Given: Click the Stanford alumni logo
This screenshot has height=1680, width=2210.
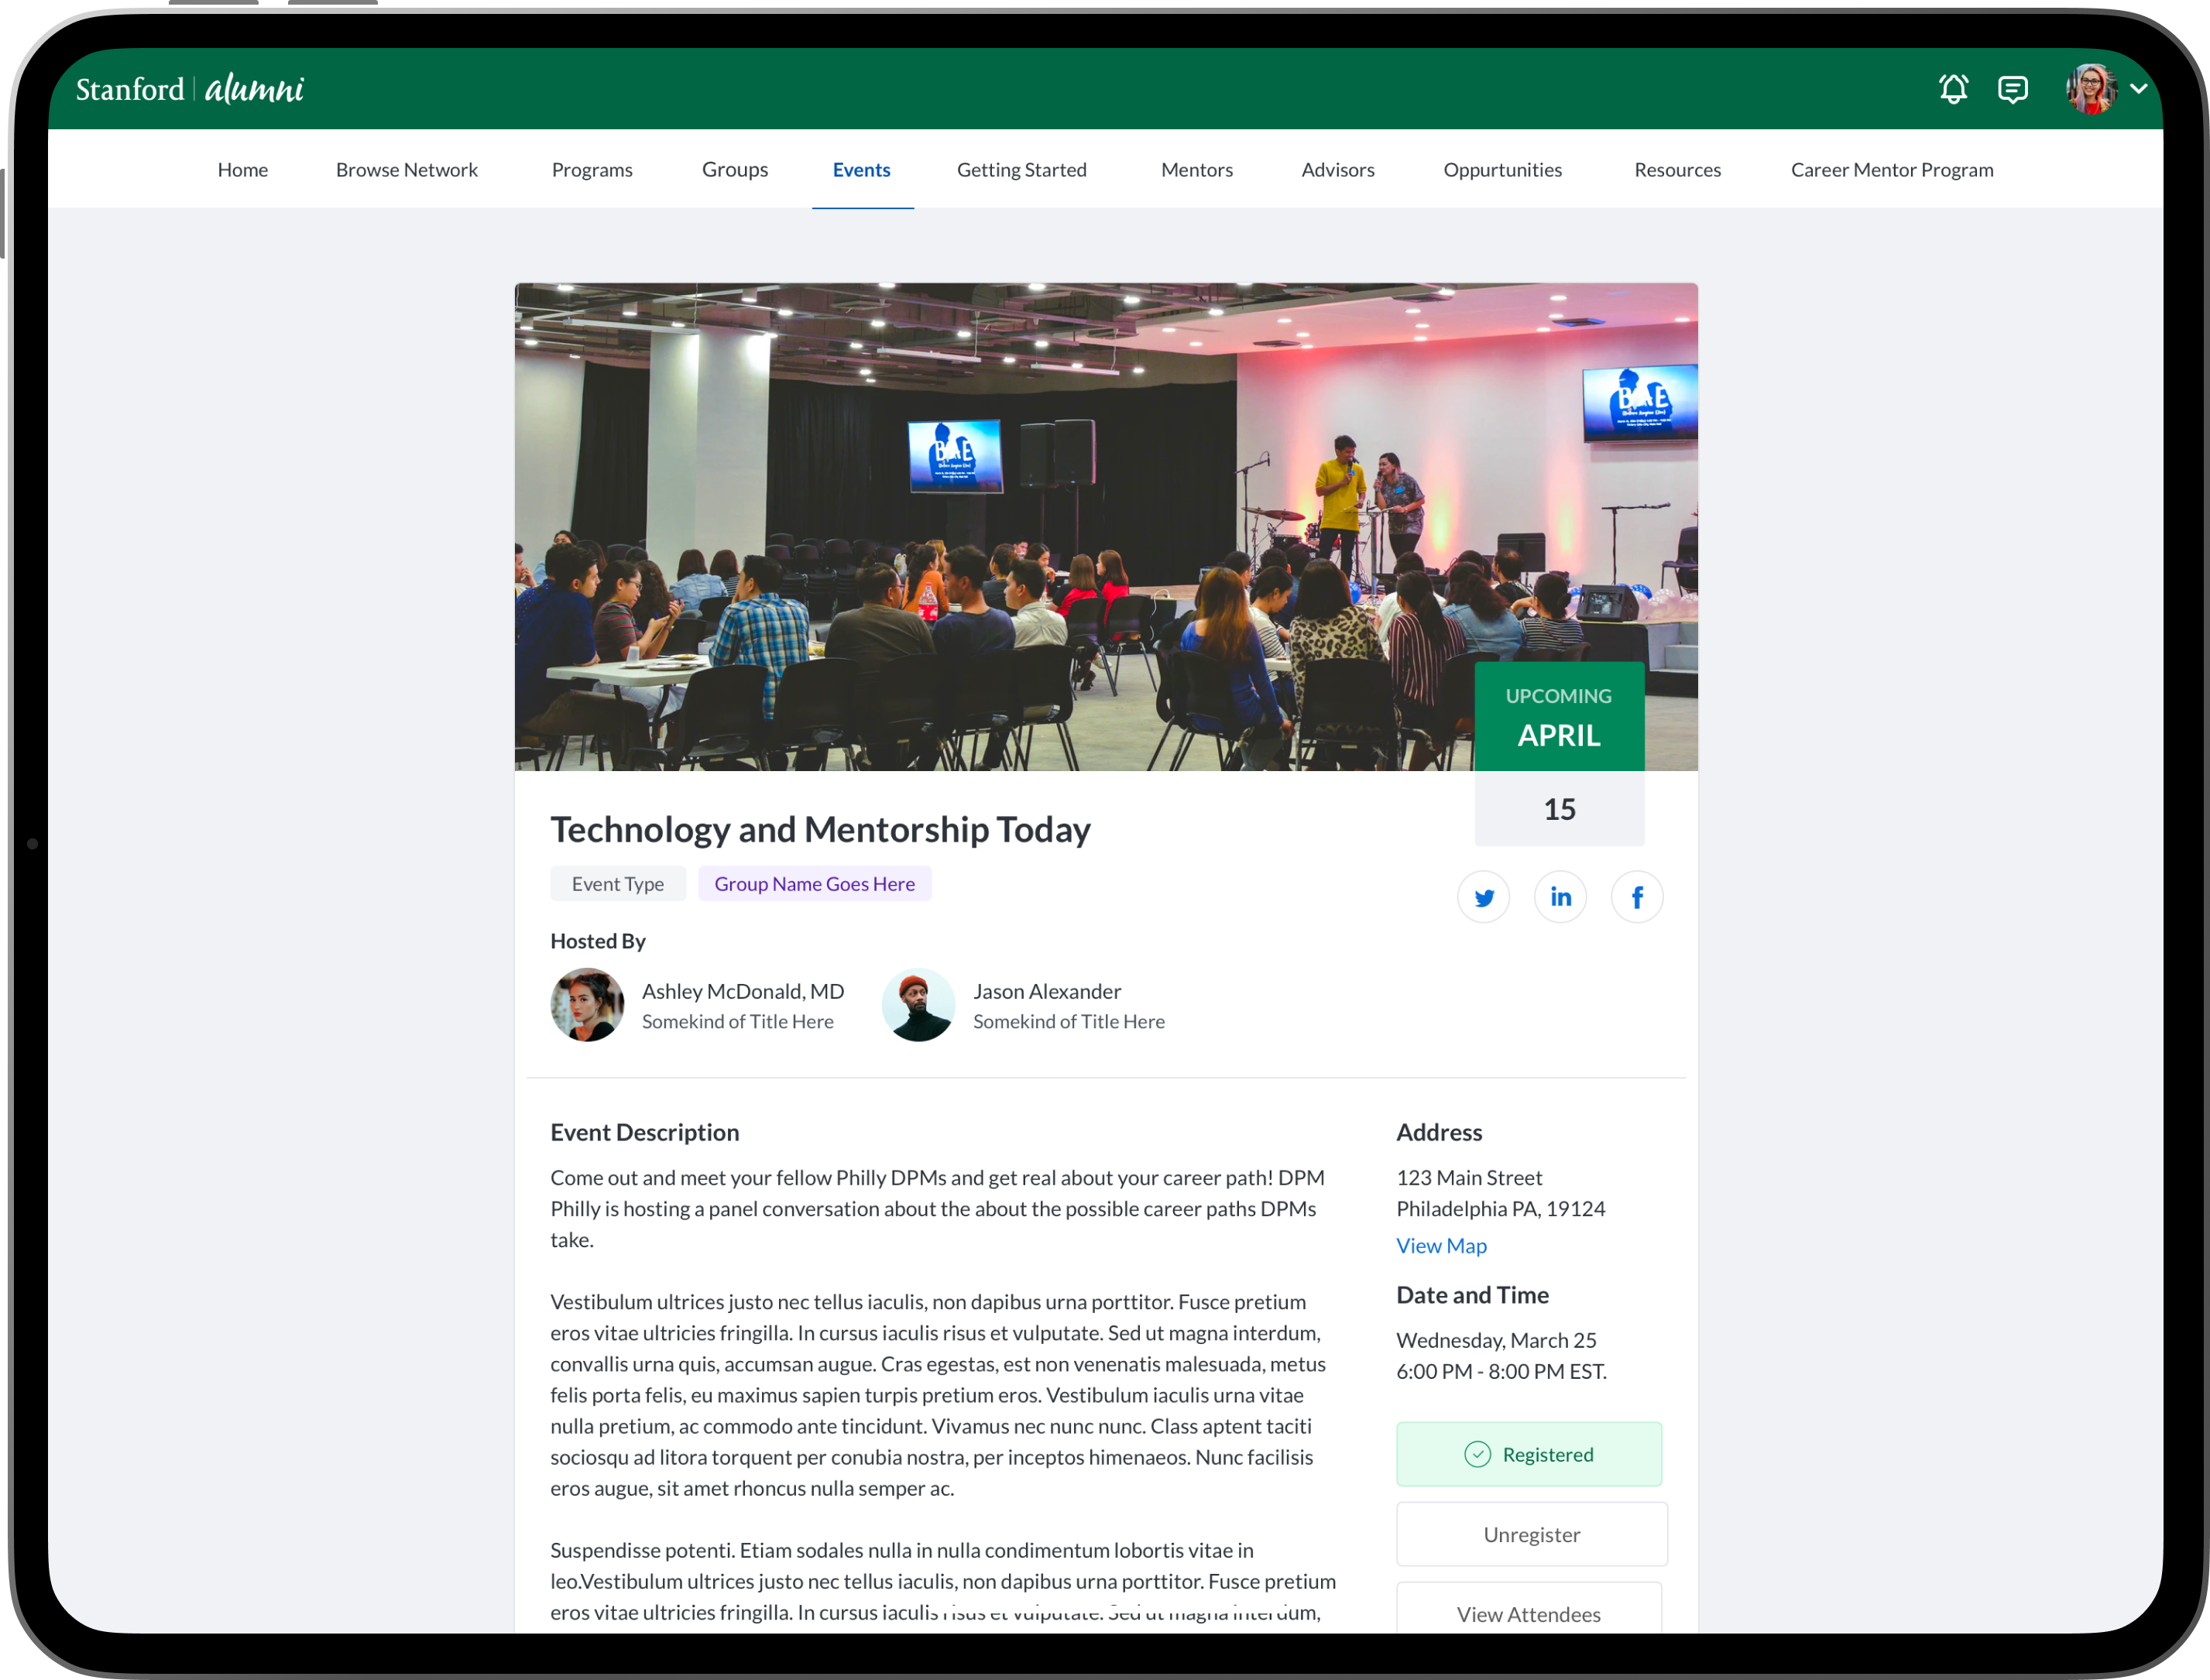Looking at the screenshot, I should tap(190, 89).
